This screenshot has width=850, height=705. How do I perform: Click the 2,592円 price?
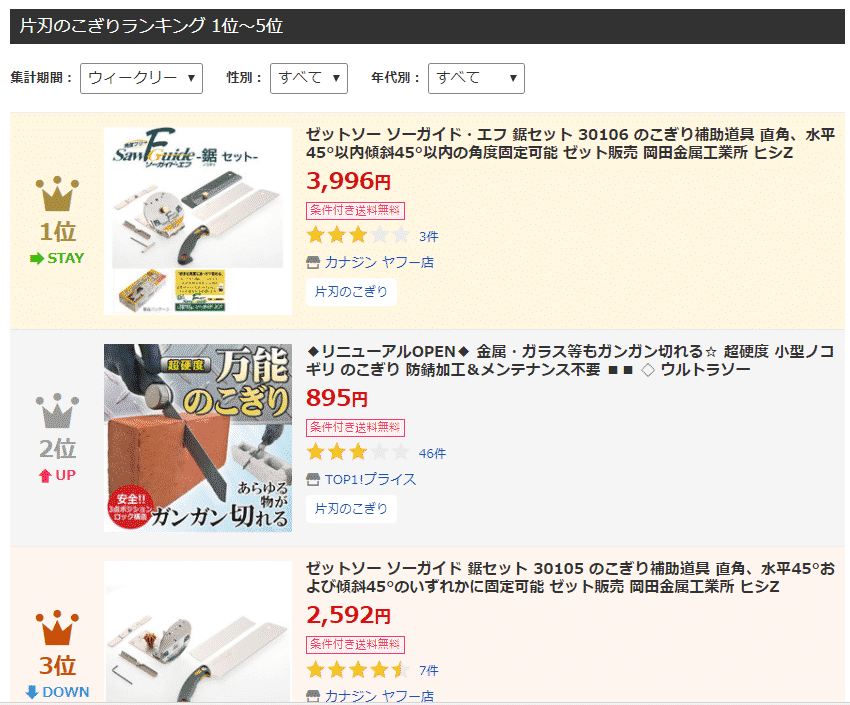349,615
